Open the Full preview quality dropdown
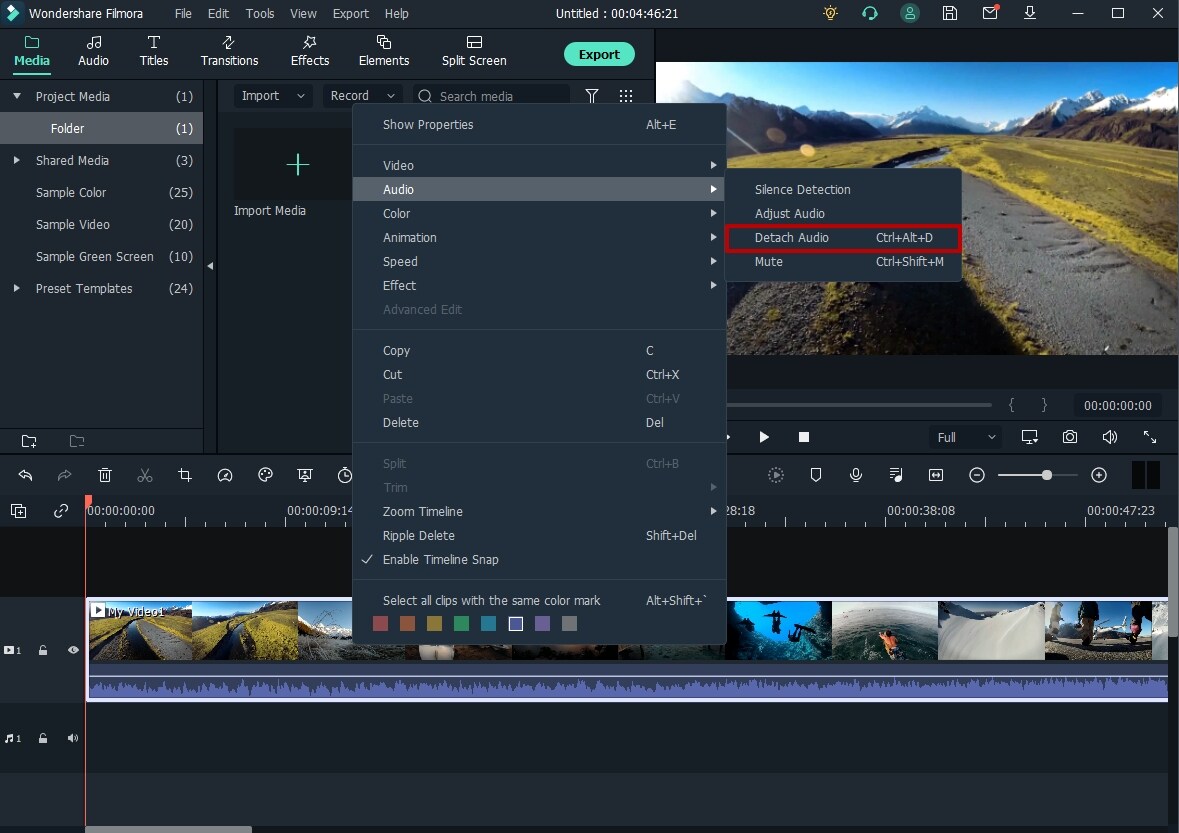This screenshot has height=833, width=1179. (x=966, y=437)
